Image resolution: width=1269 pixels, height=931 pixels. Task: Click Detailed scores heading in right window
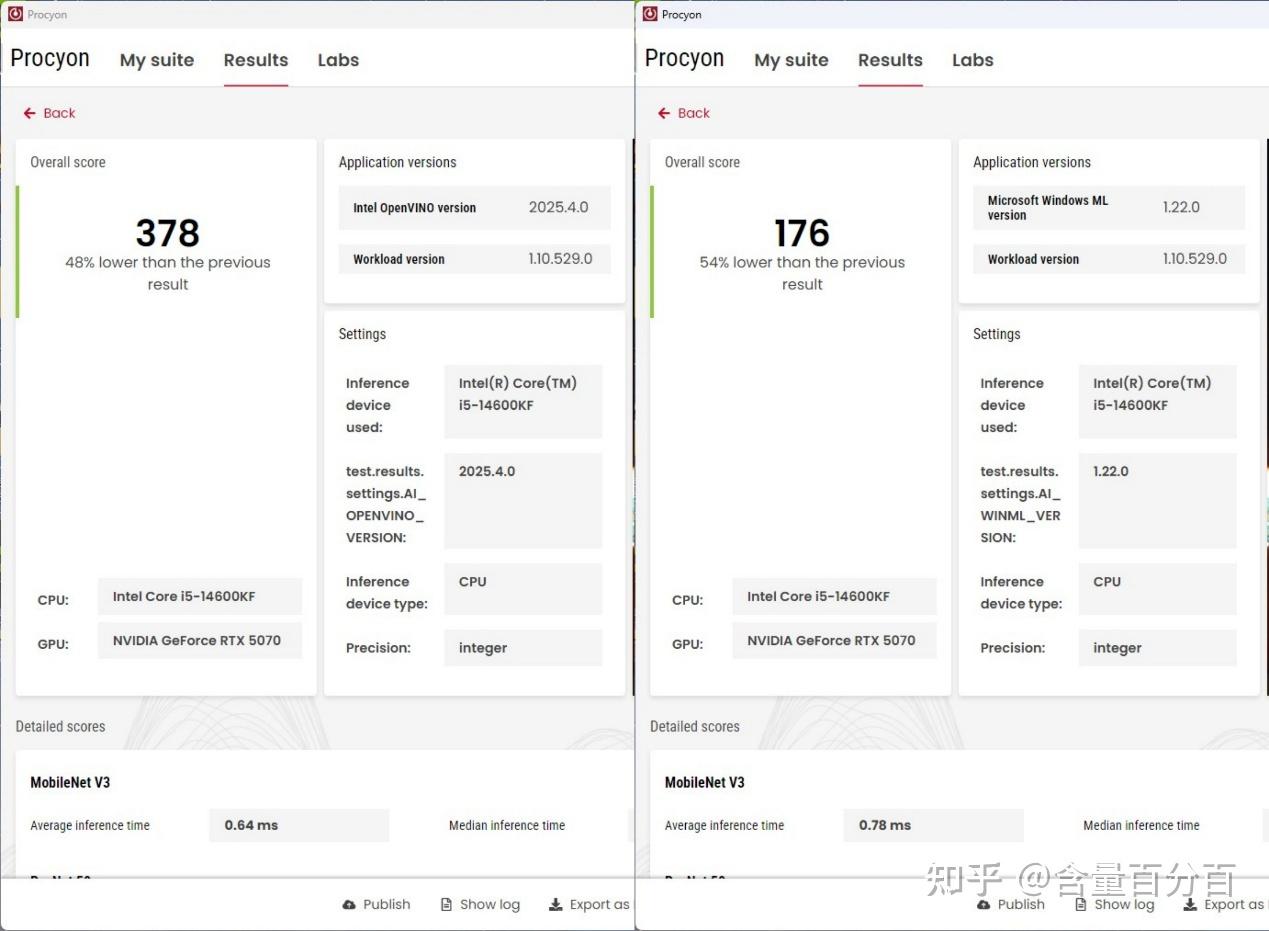694,727
